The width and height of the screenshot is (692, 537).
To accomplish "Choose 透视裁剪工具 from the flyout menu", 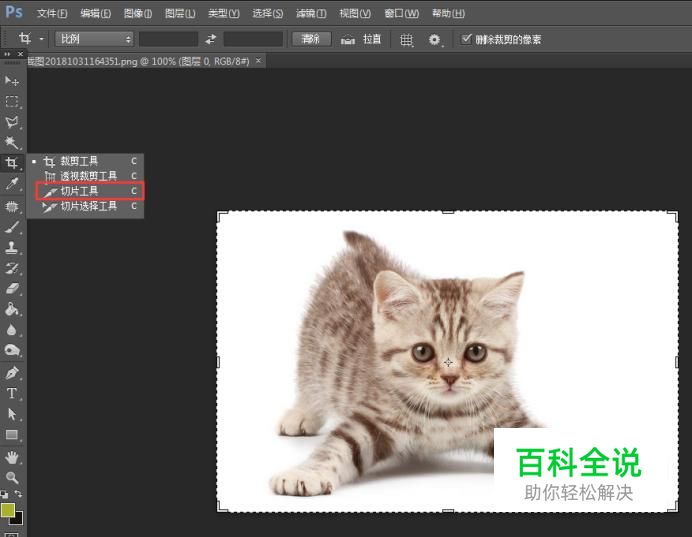I will point(88,176).
